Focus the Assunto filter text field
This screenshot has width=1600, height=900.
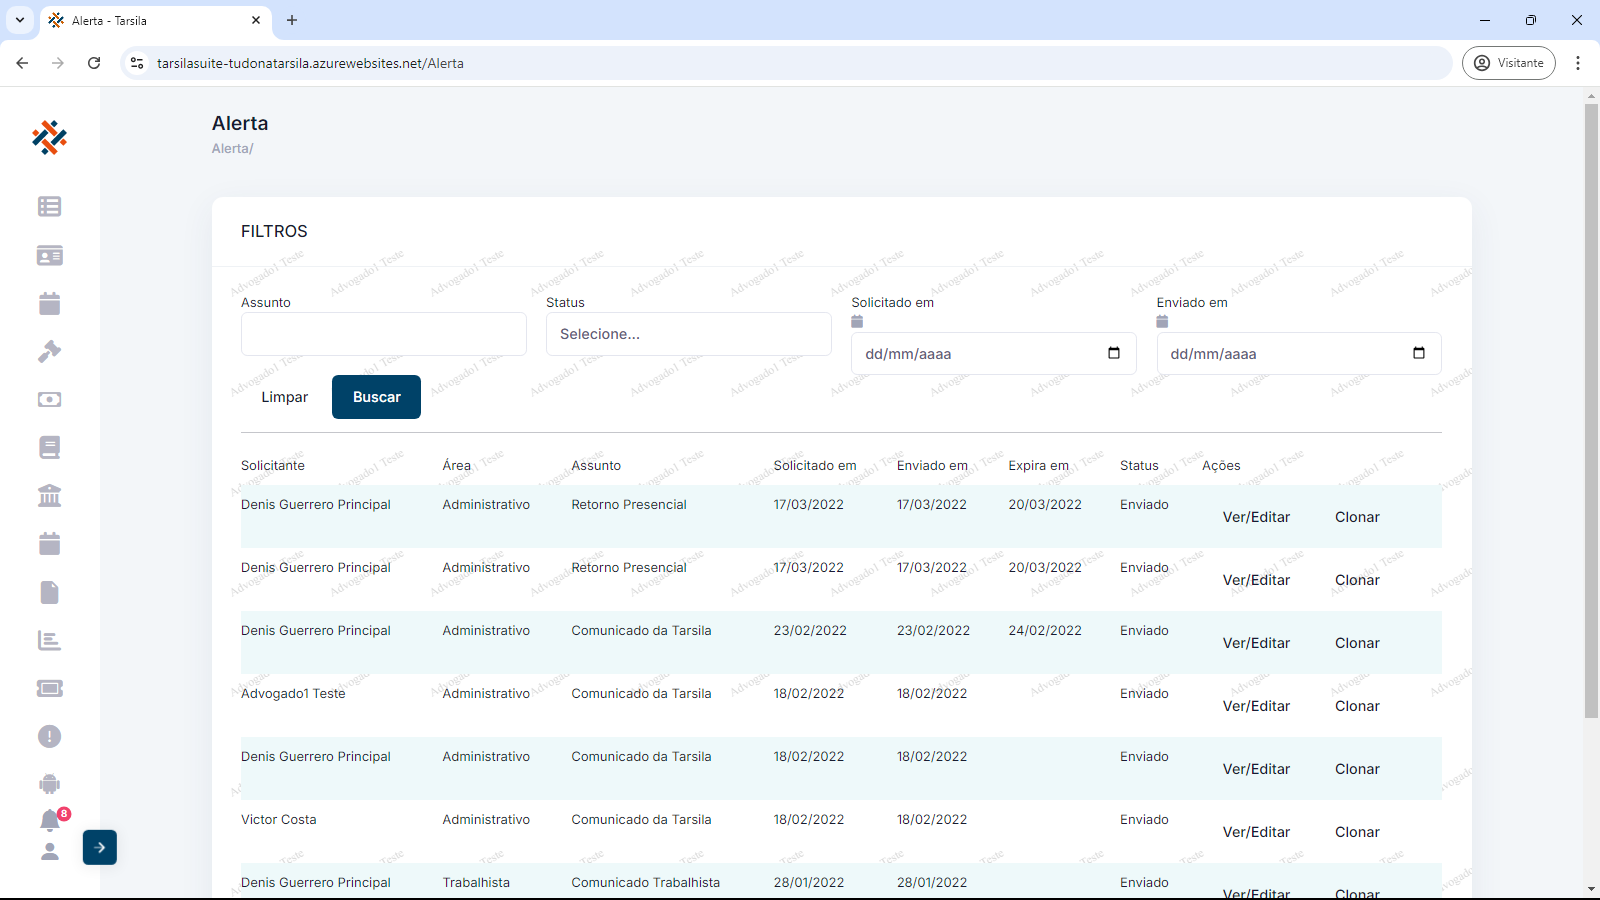tap(383, 334)
